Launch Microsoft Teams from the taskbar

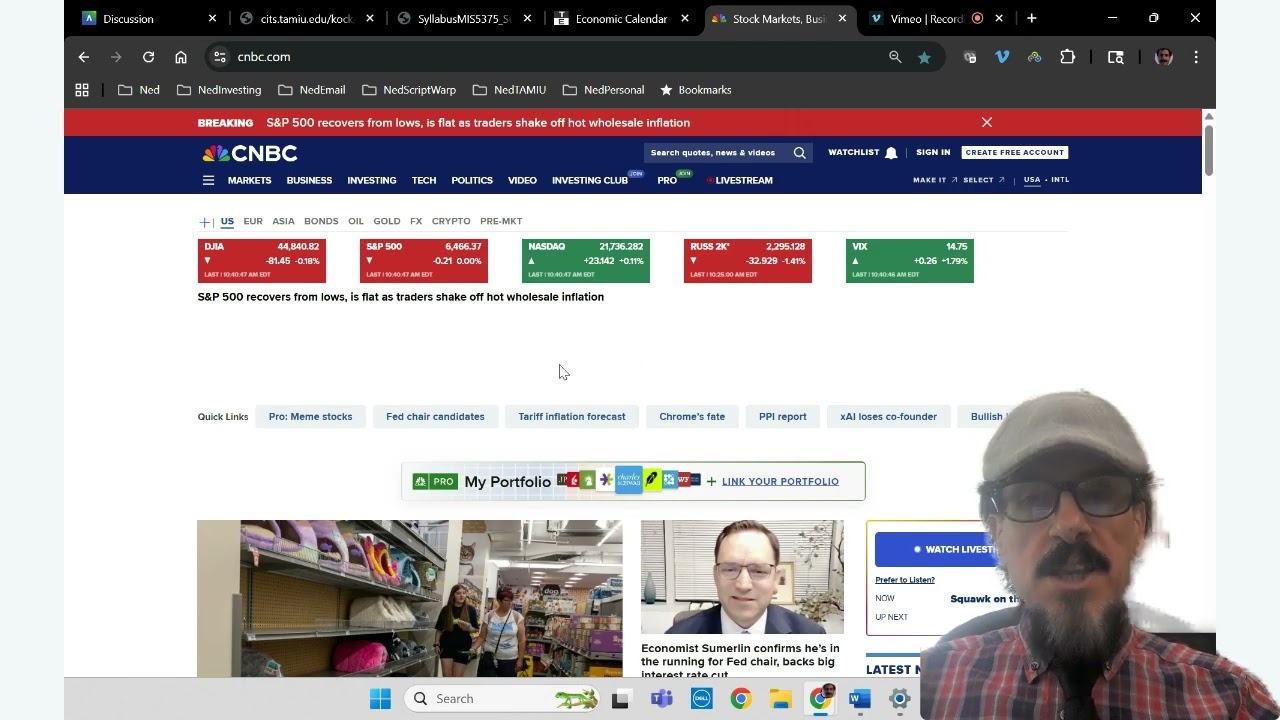pos(661,699)
